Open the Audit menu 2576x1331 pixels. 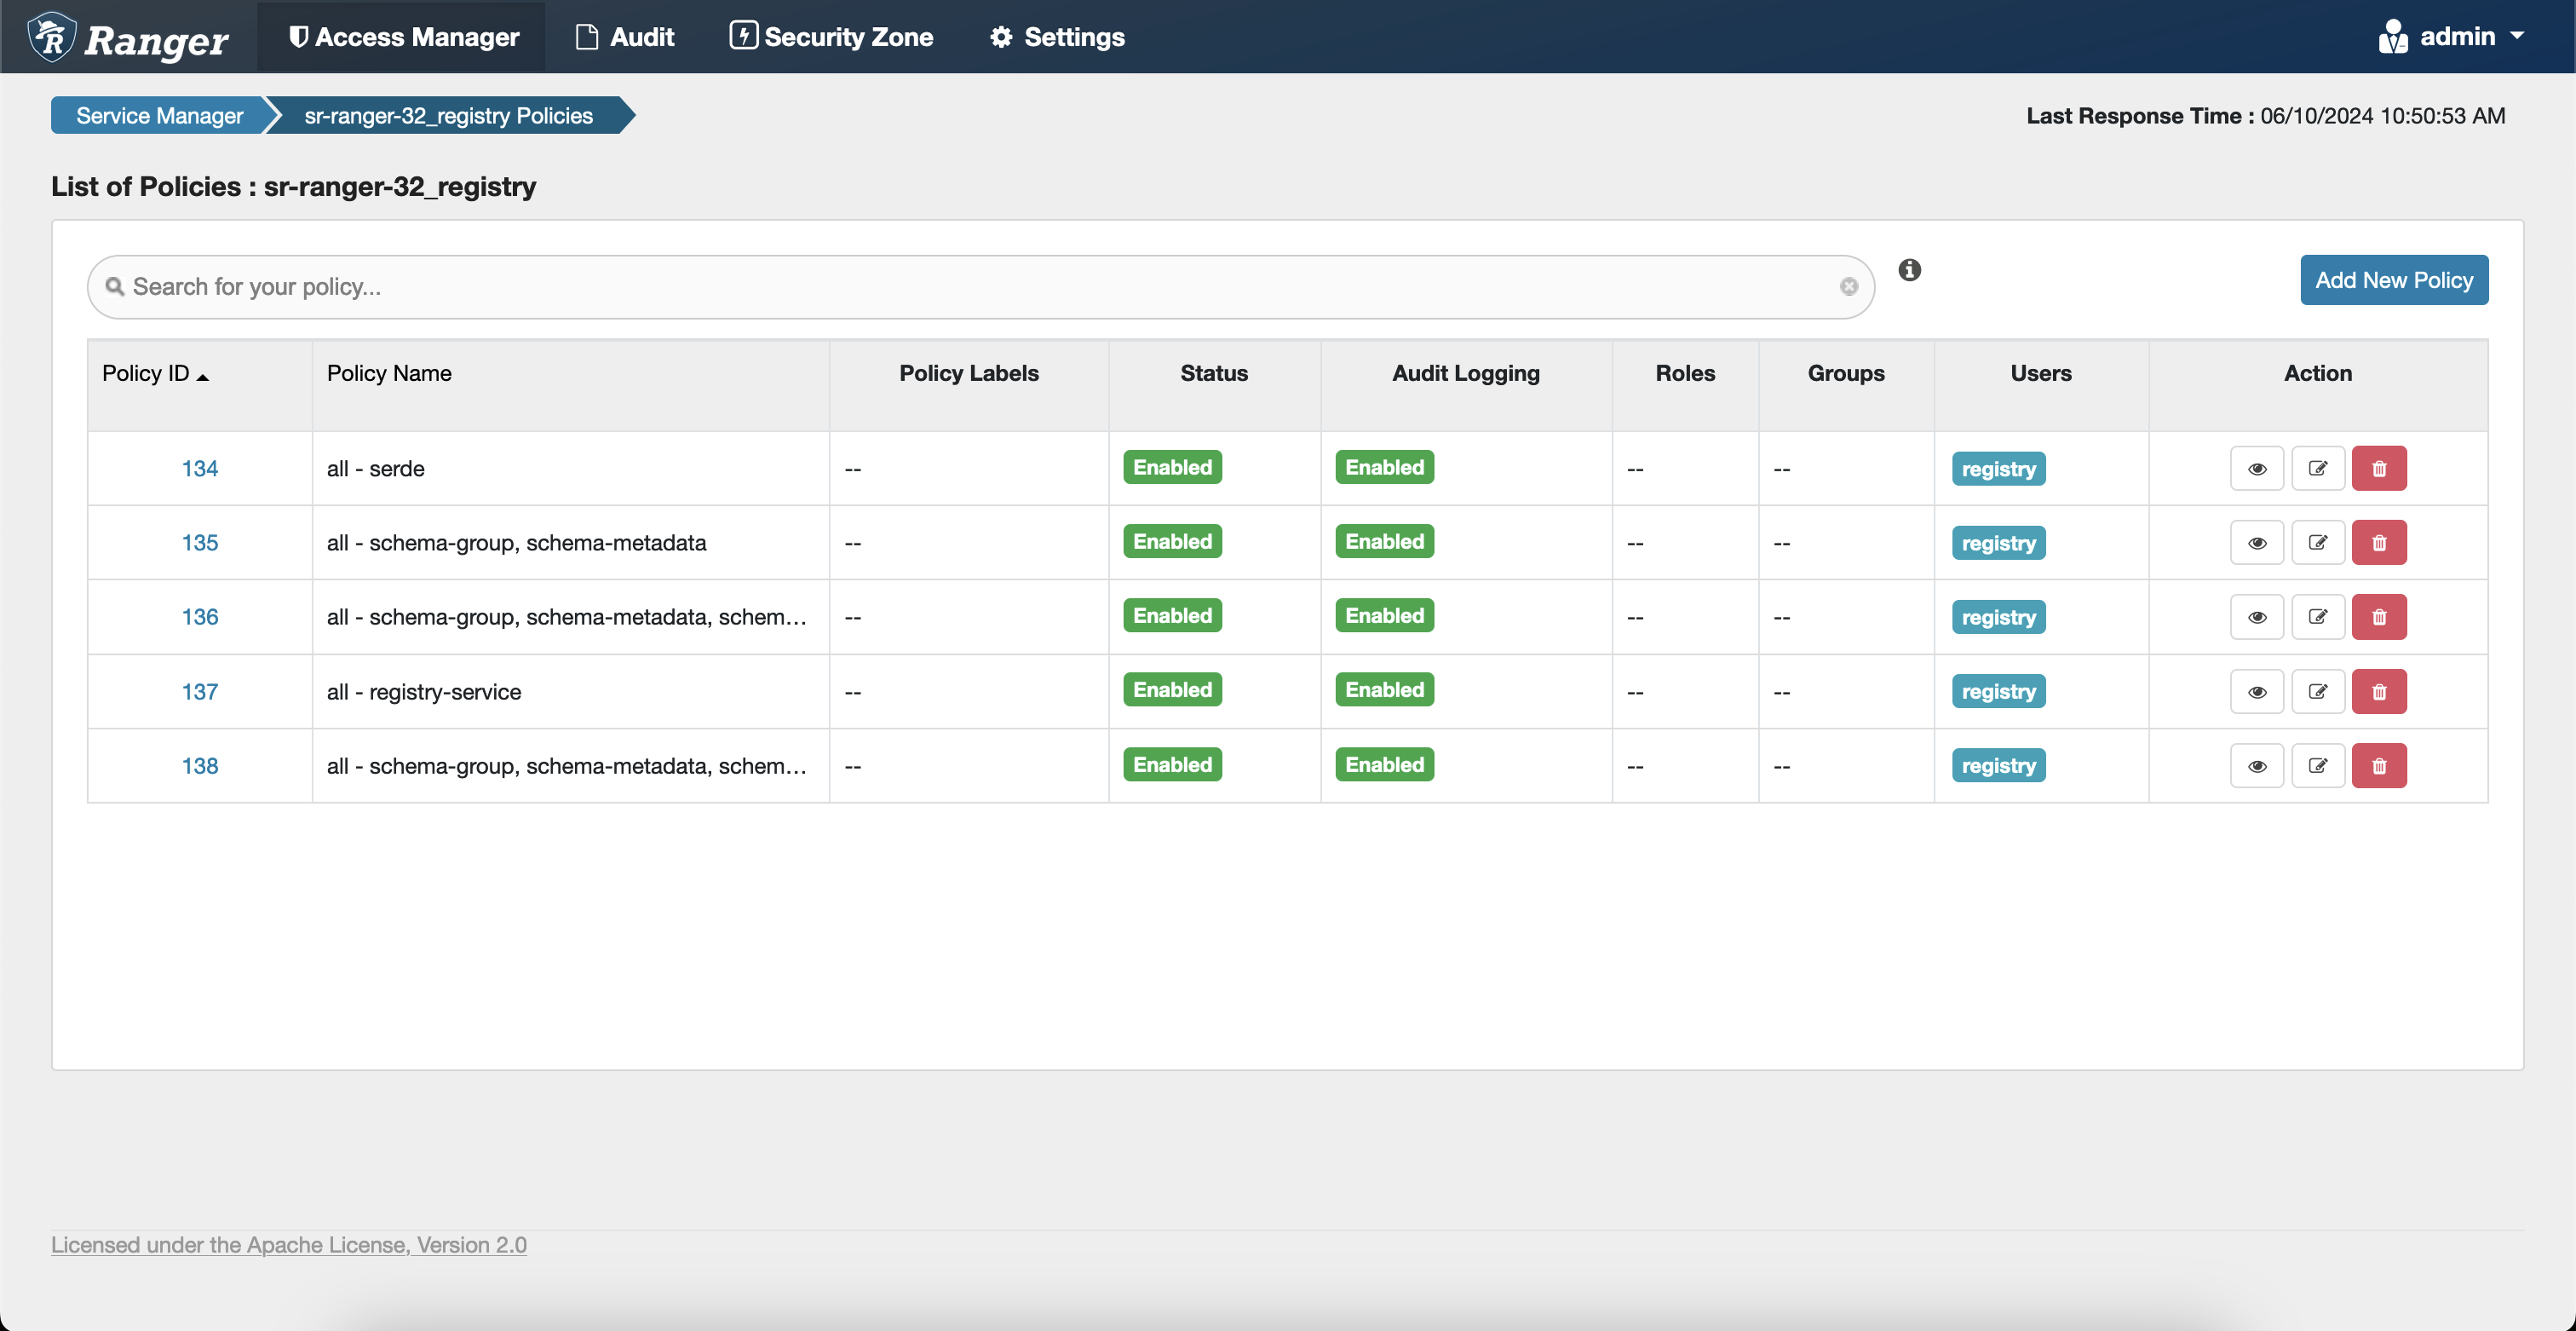tap(625, 37)
